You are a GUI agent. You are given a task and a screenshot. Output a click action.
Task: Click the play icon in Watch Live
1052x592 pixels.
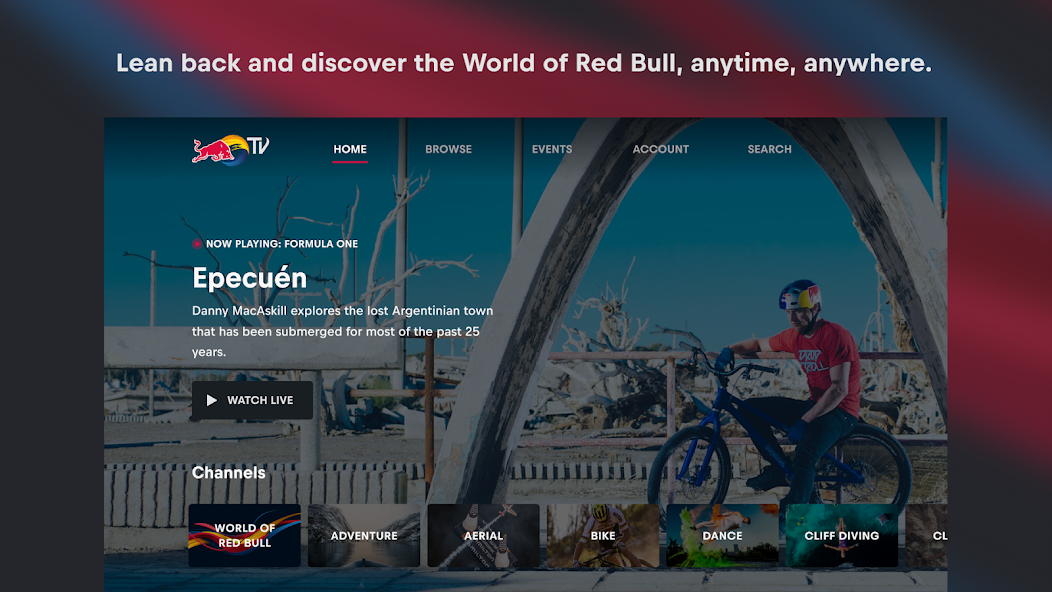pyautogui.click(x=211, y=400)
